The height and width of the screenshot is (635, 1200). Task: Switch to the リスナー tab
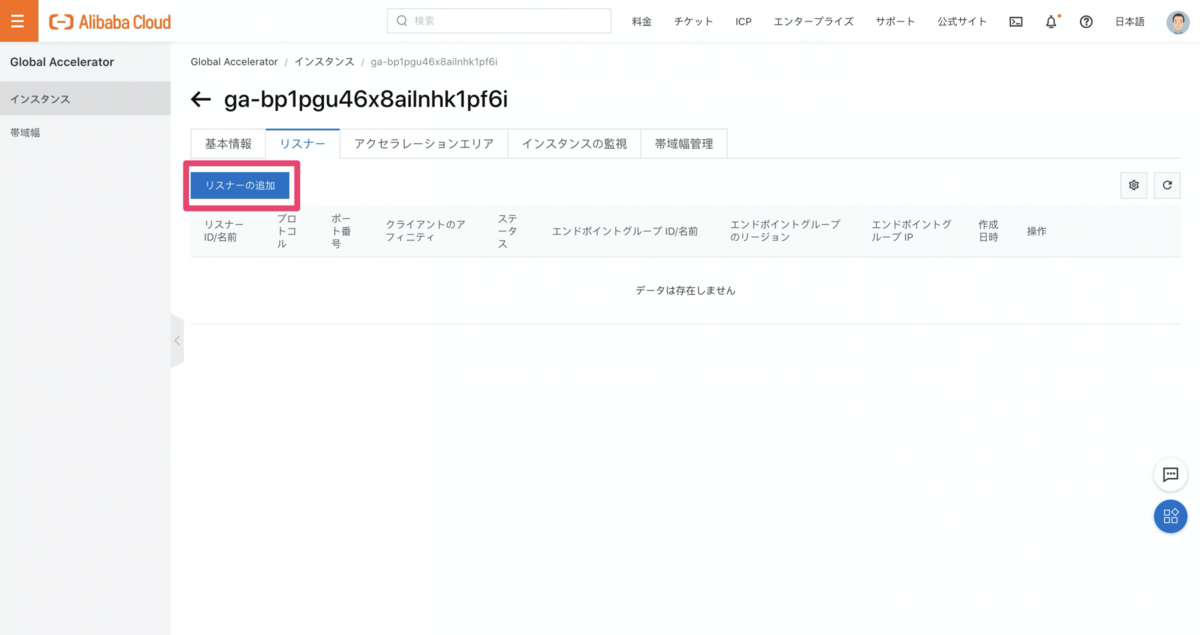click(303, 143)
